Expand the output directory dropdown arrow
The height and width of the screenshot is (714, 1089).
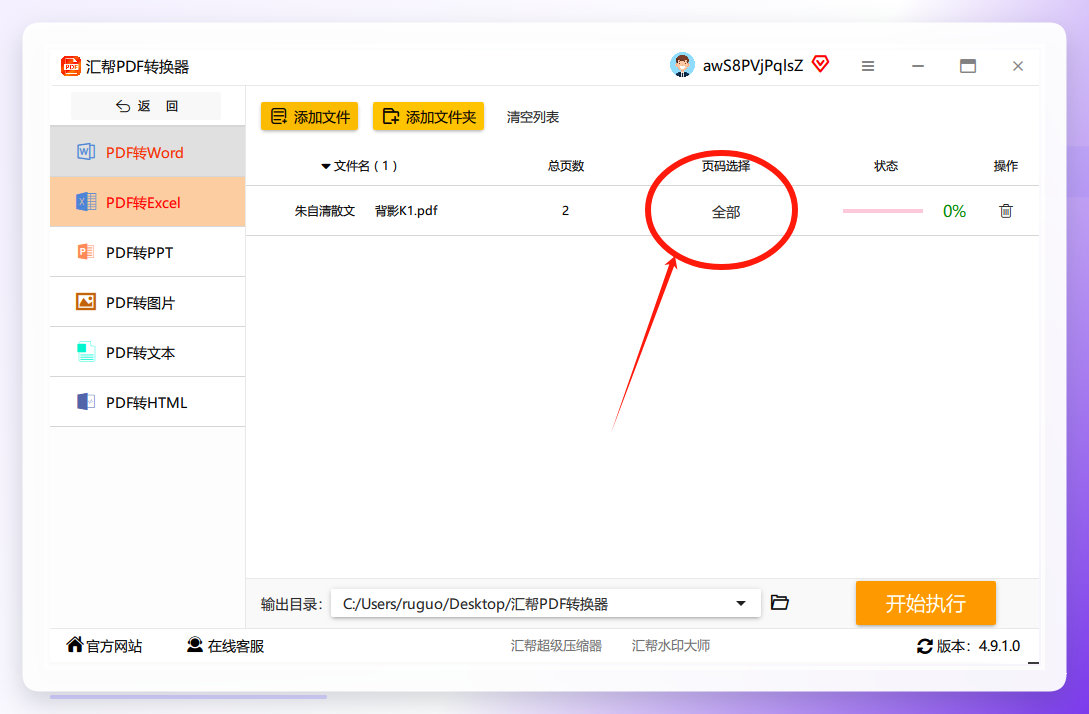coord(741,604)
